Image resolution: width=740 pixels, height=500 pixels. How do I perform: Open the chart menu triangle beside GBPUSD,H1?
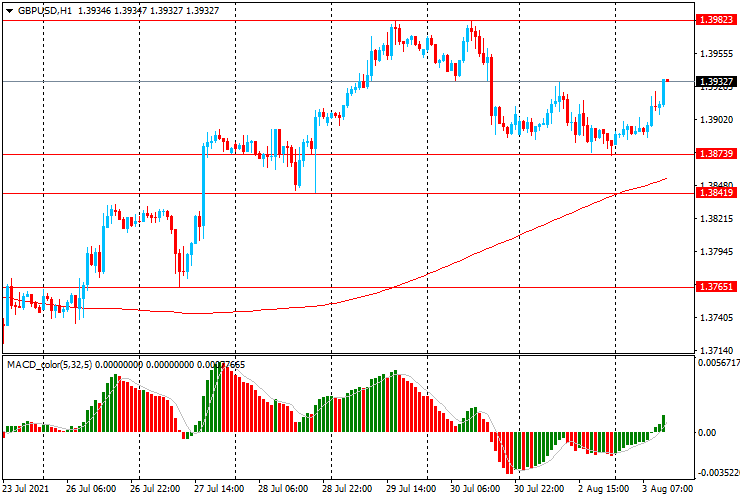coord(9,11)
